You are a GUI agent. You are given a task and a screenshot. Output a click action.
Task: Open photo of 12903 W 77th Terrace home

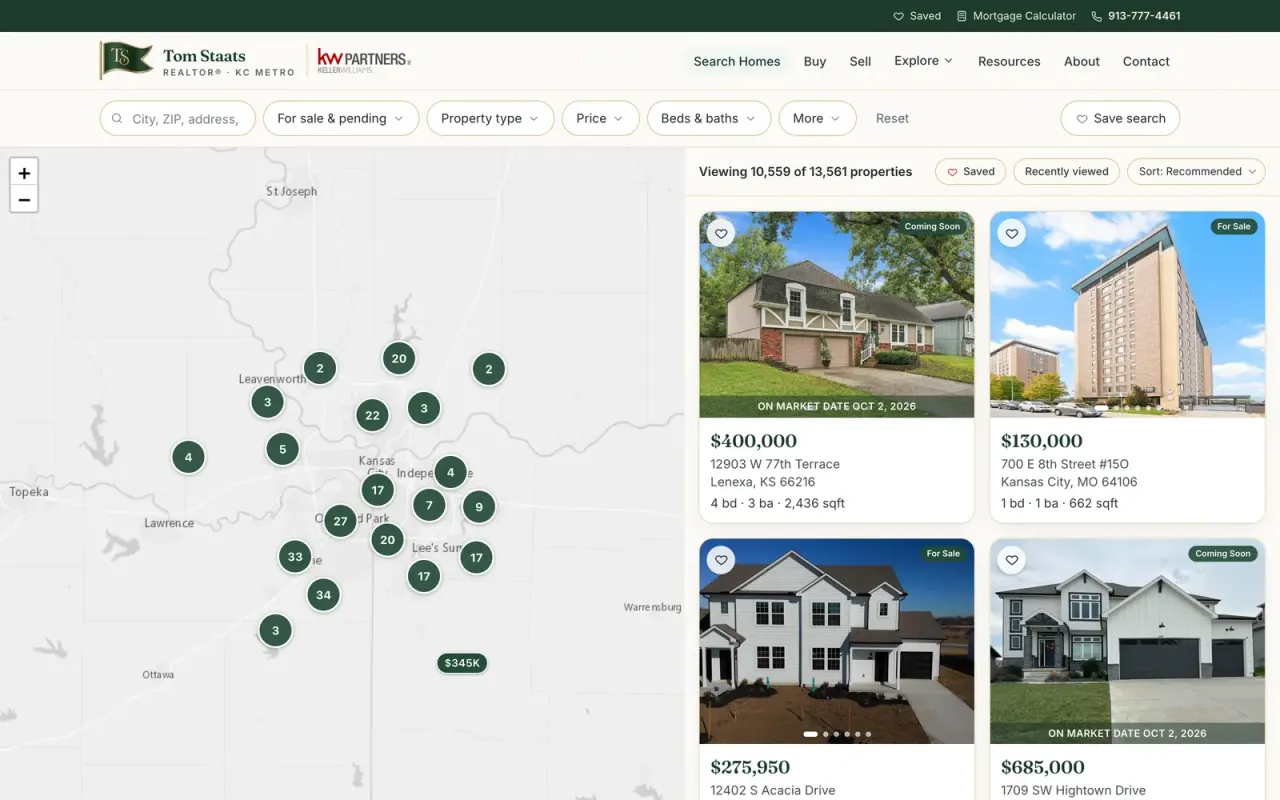pyautogui.click(x=837, y=314)
